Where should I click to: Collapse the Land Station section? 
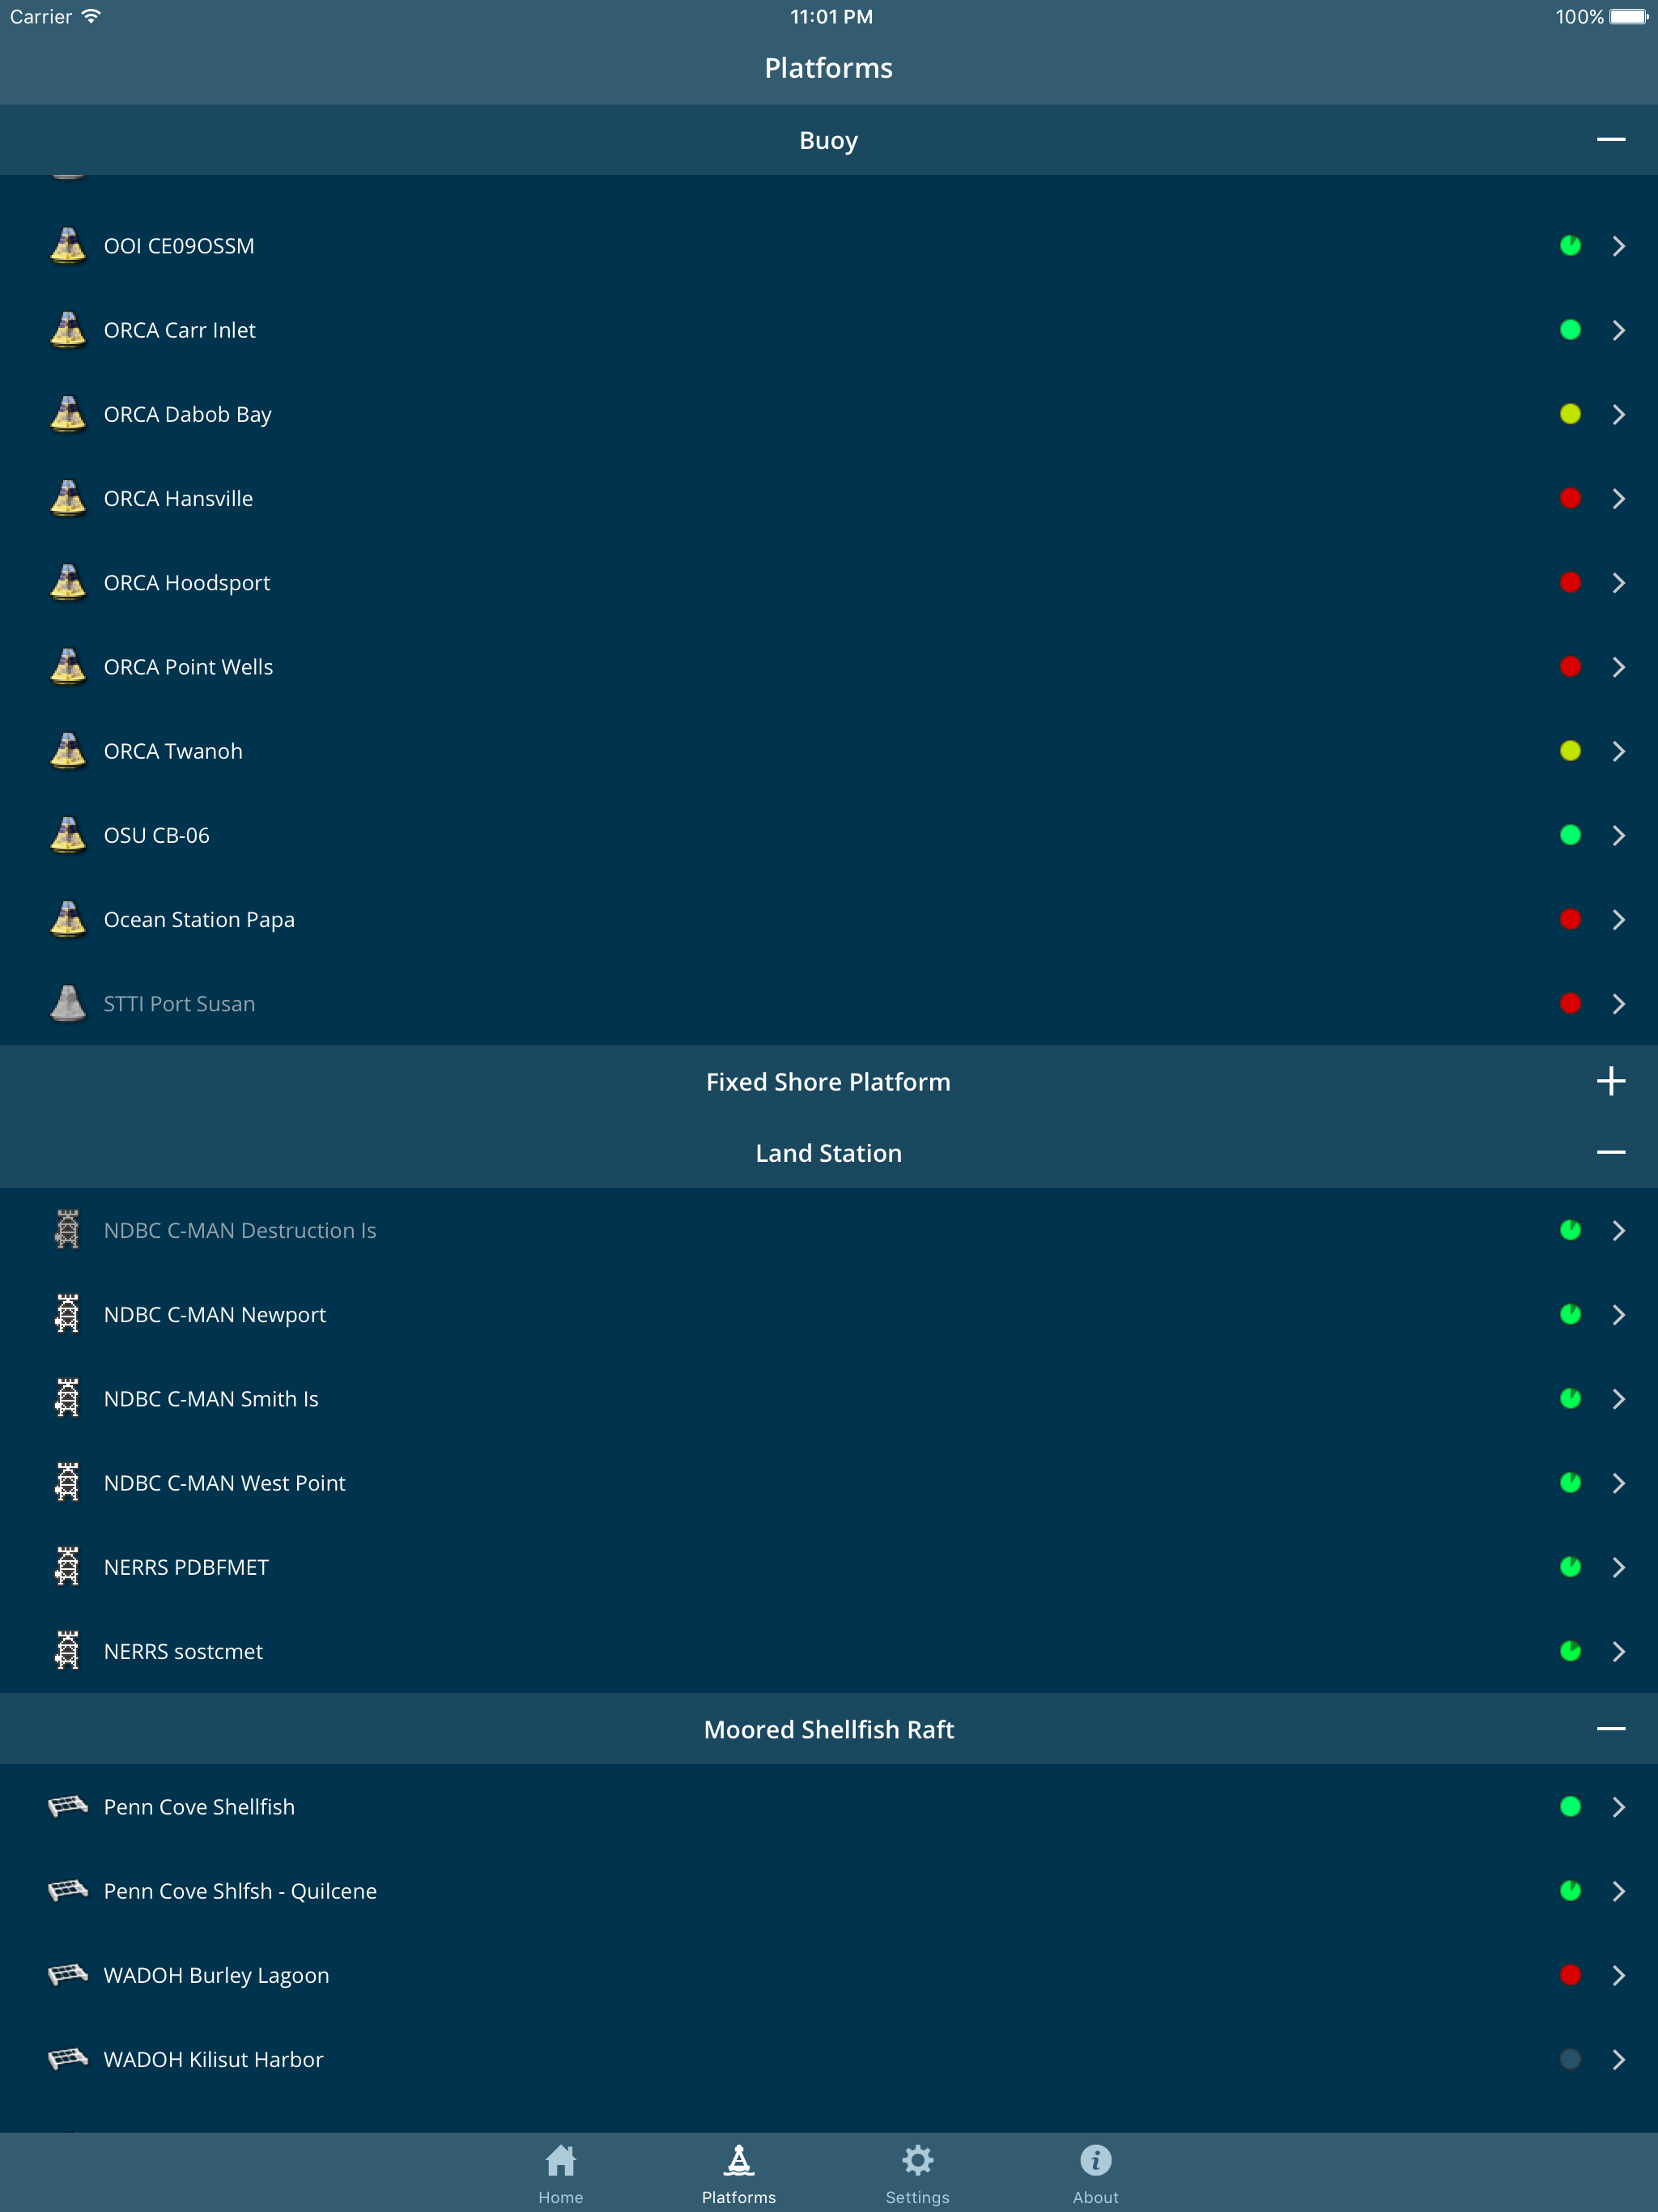click(x=1610, y=1153)
